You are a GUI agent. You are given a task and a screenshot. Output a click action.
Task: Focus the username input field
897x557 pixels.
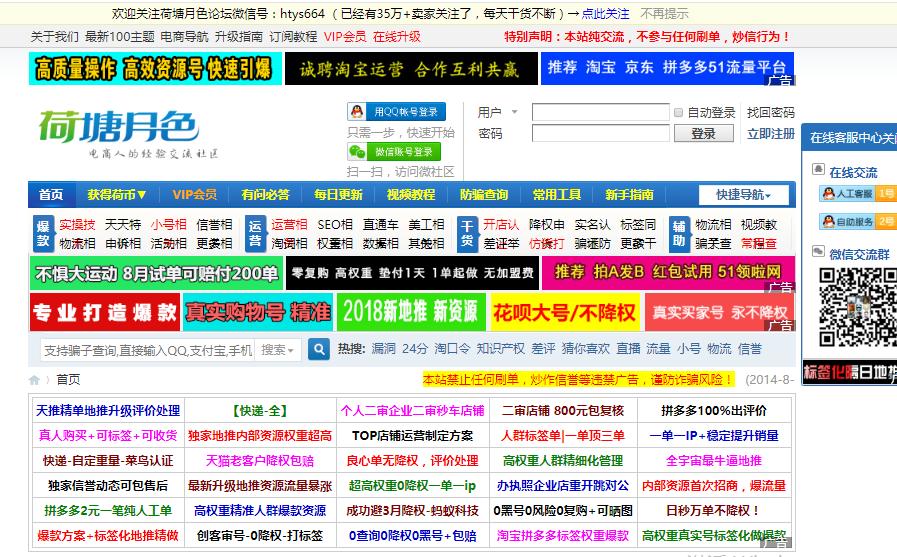(x=601, y=112)
